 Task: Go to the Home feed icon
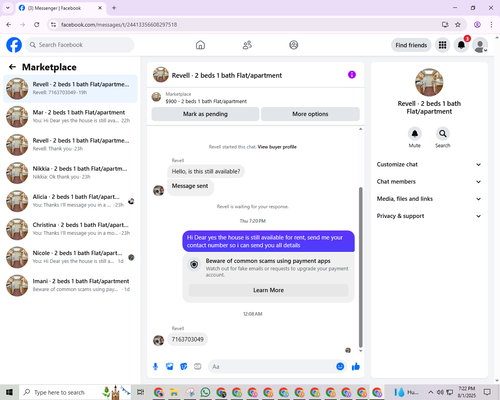[200, 45]
